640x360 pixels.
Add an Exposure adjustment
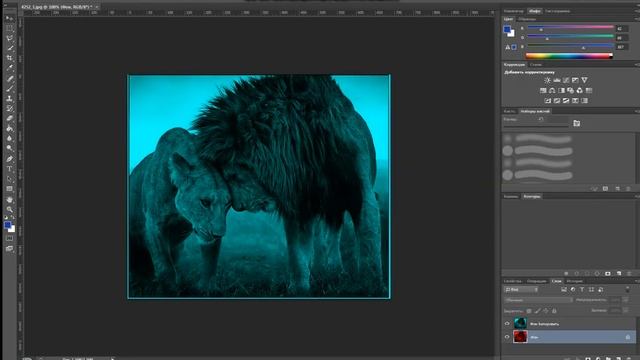[575, 80]
